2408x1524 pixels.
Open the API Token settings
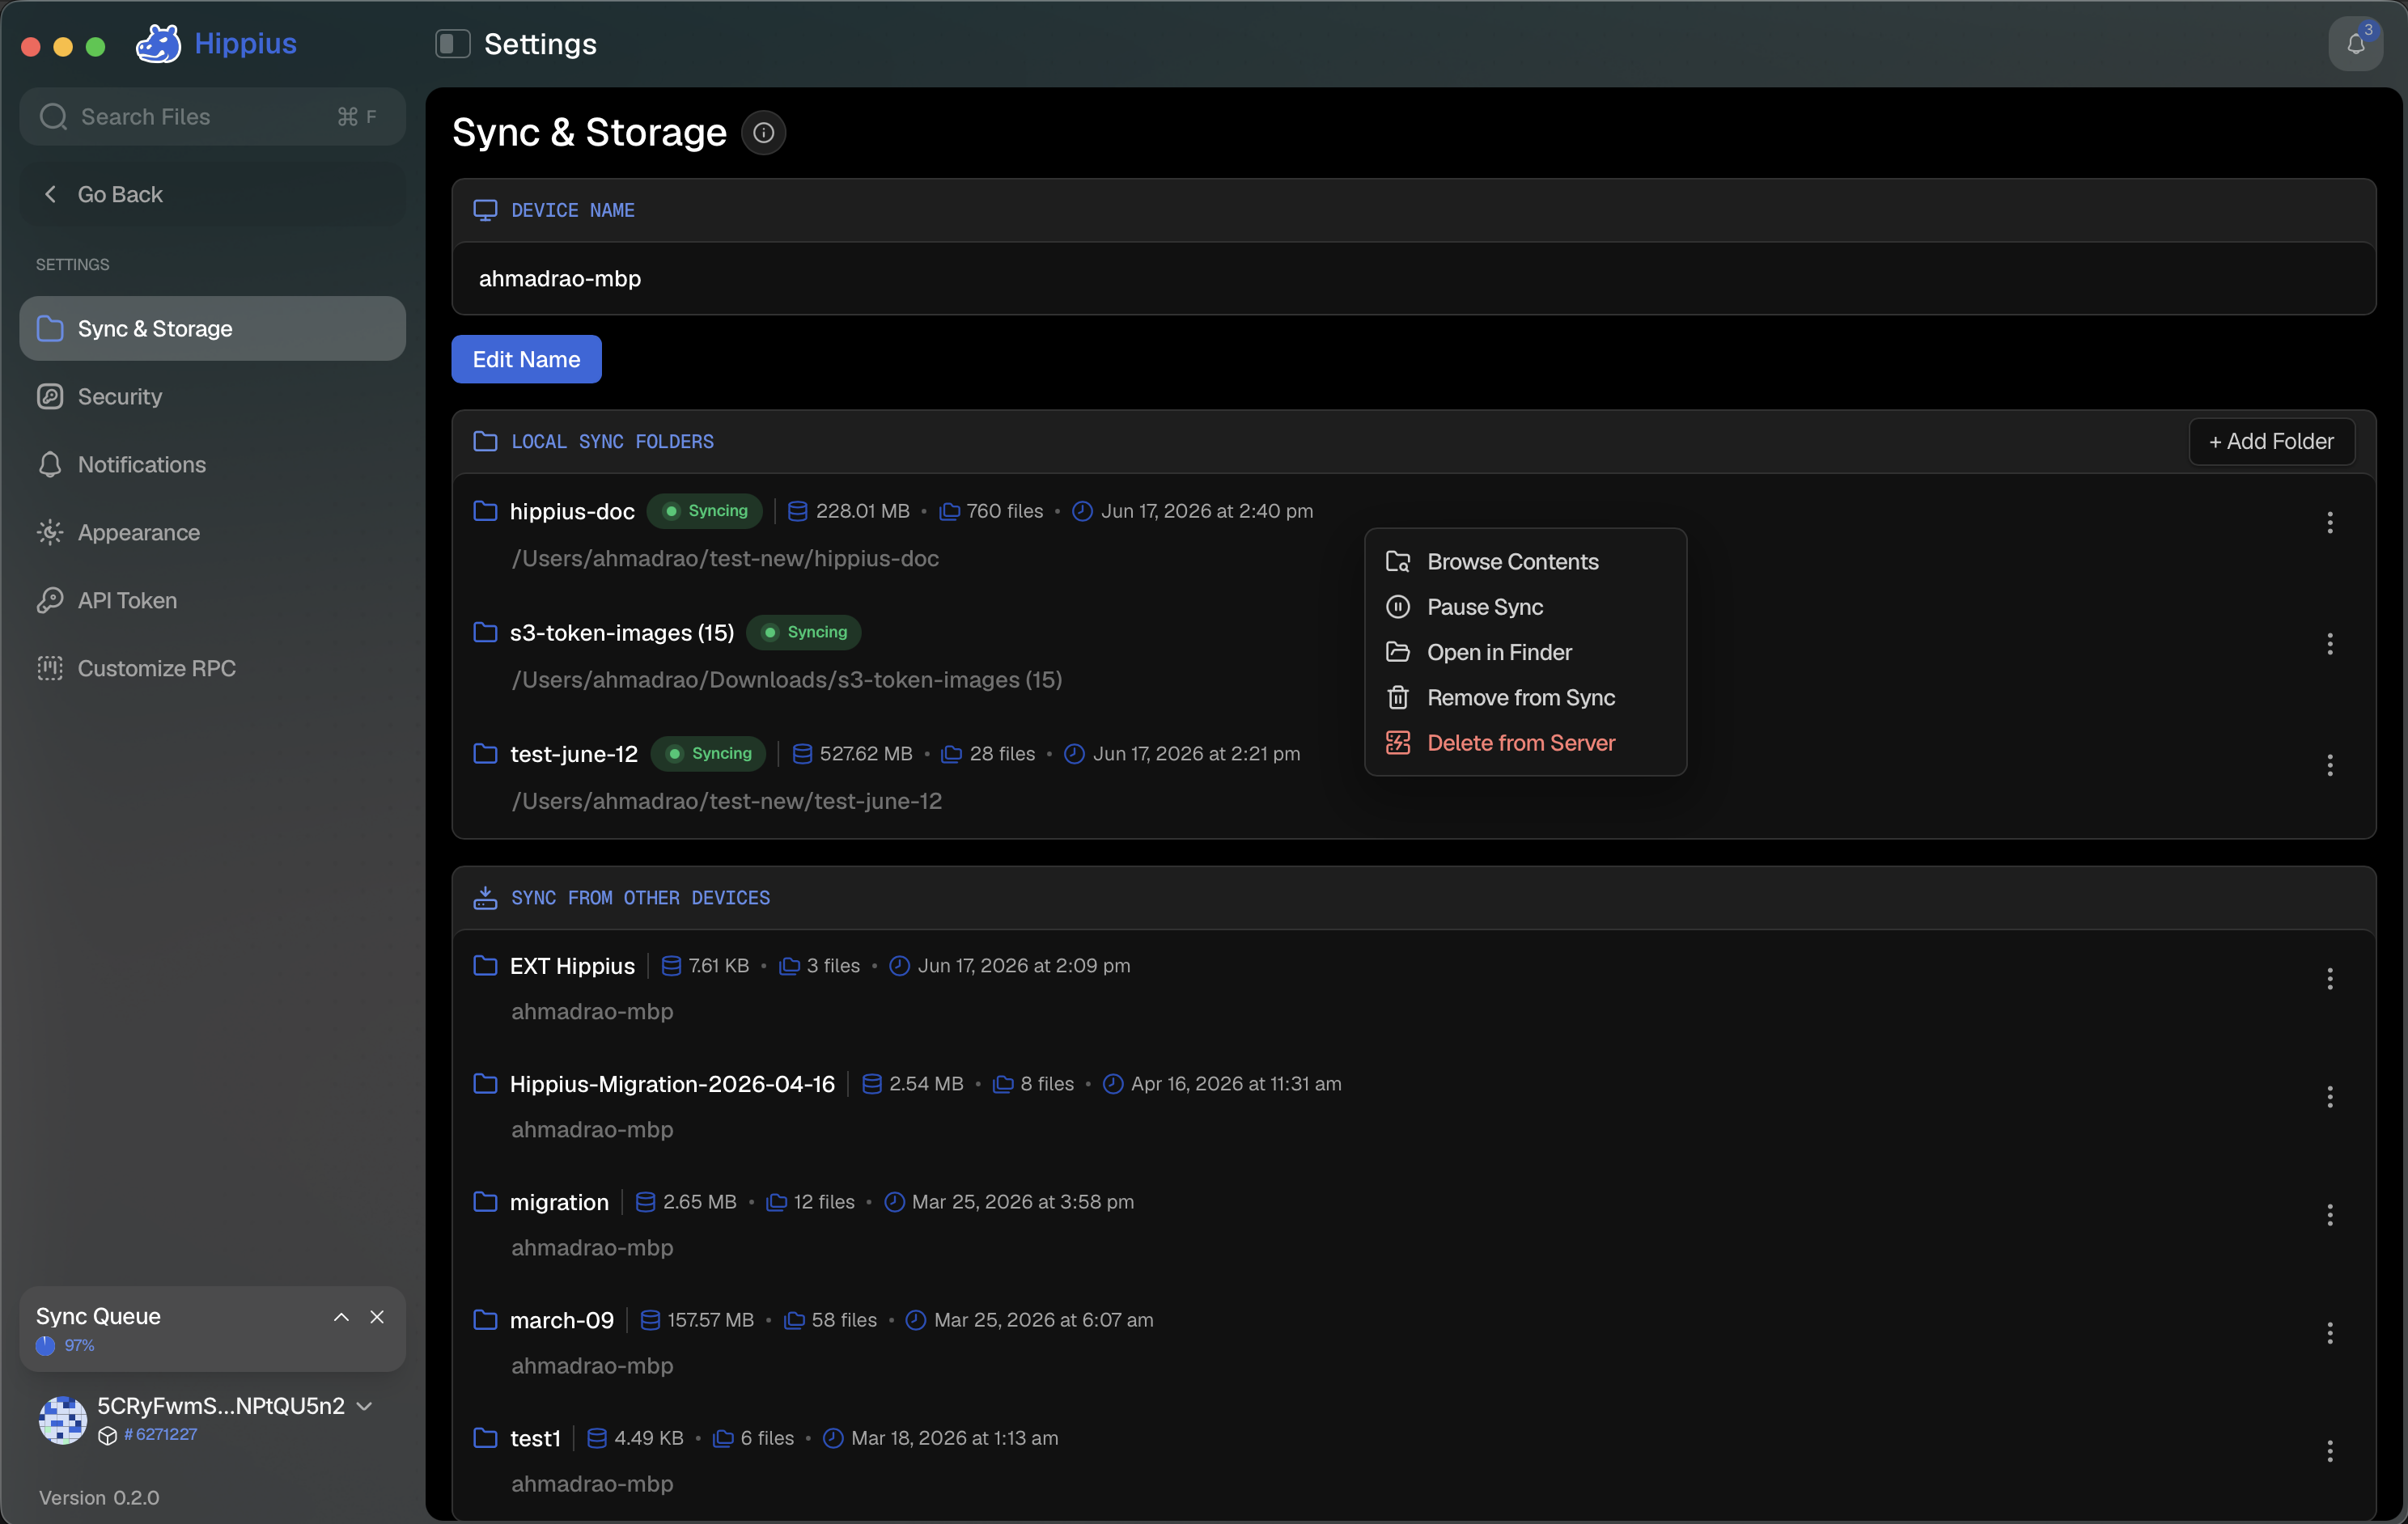[x=212, y=600]
